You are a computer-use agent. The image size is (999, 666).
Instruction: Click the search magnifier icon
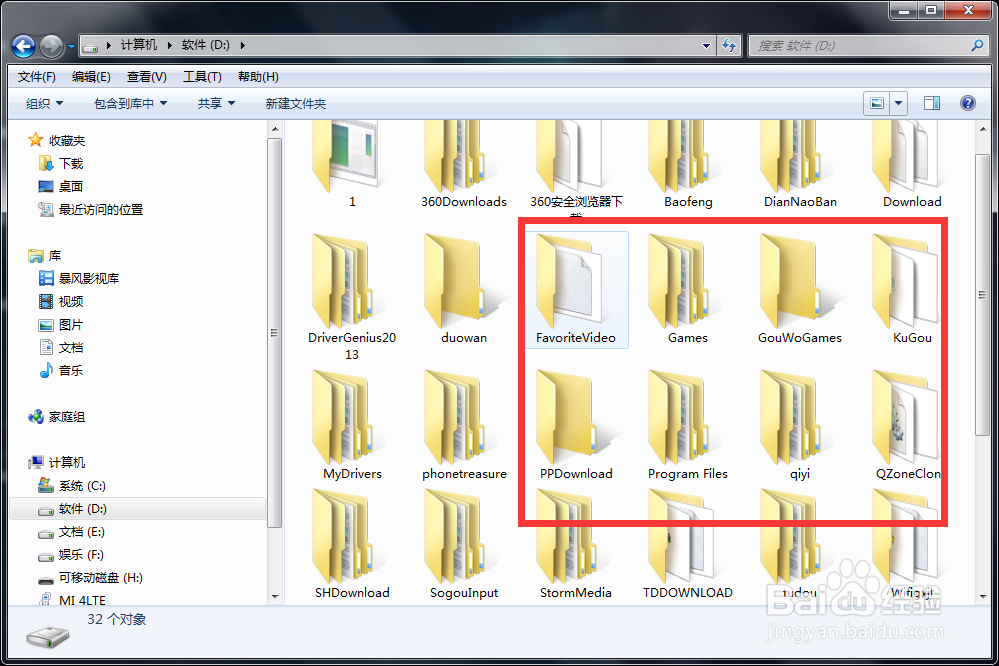pos(977,45)
